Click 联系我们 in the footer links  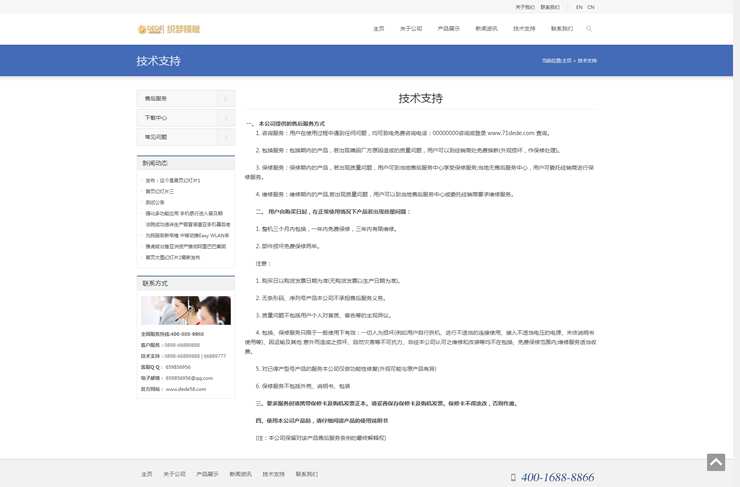coord(306,474)
